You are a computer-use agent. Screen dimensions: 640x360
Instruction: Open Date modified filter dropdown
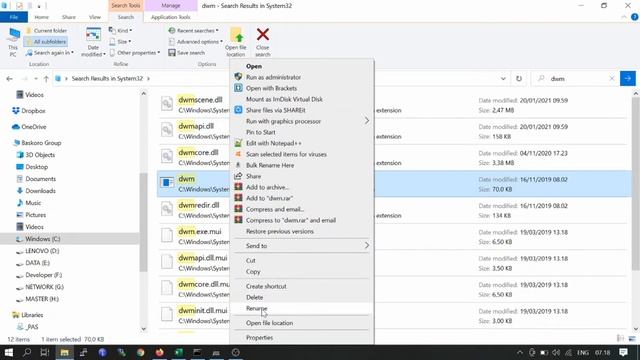click(x=93, y=42)
